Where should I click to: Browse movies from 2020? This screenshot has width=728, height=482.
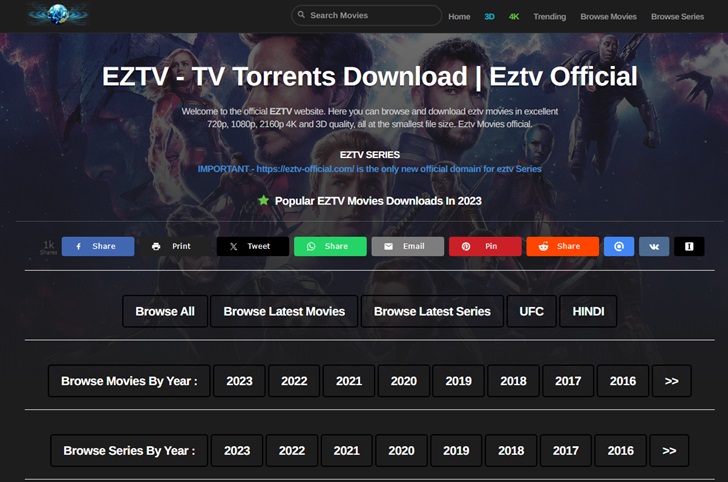403,381
